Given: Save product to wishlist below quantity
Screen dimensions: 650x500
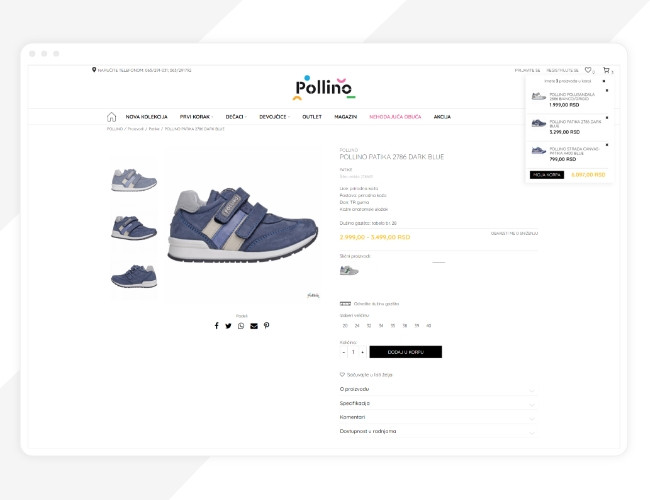Looking at the screenshot, I should click(366, 375).
